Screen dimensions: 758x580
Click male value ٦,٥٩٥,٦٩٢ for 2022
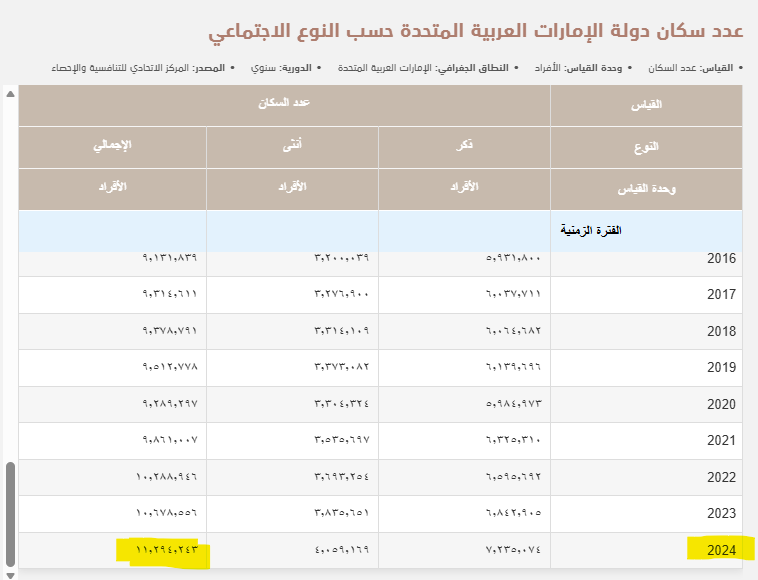pos(513,478)
